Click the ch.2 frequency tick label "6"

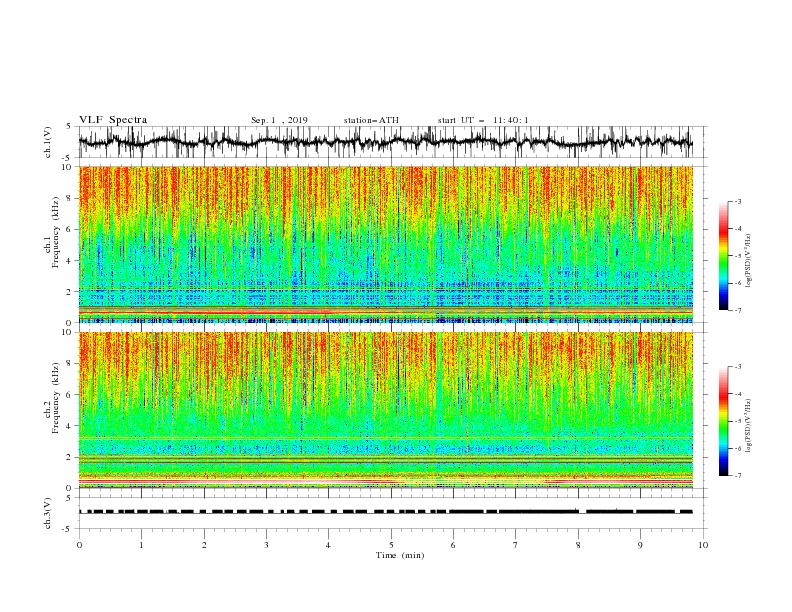click(x=71, y=395)
